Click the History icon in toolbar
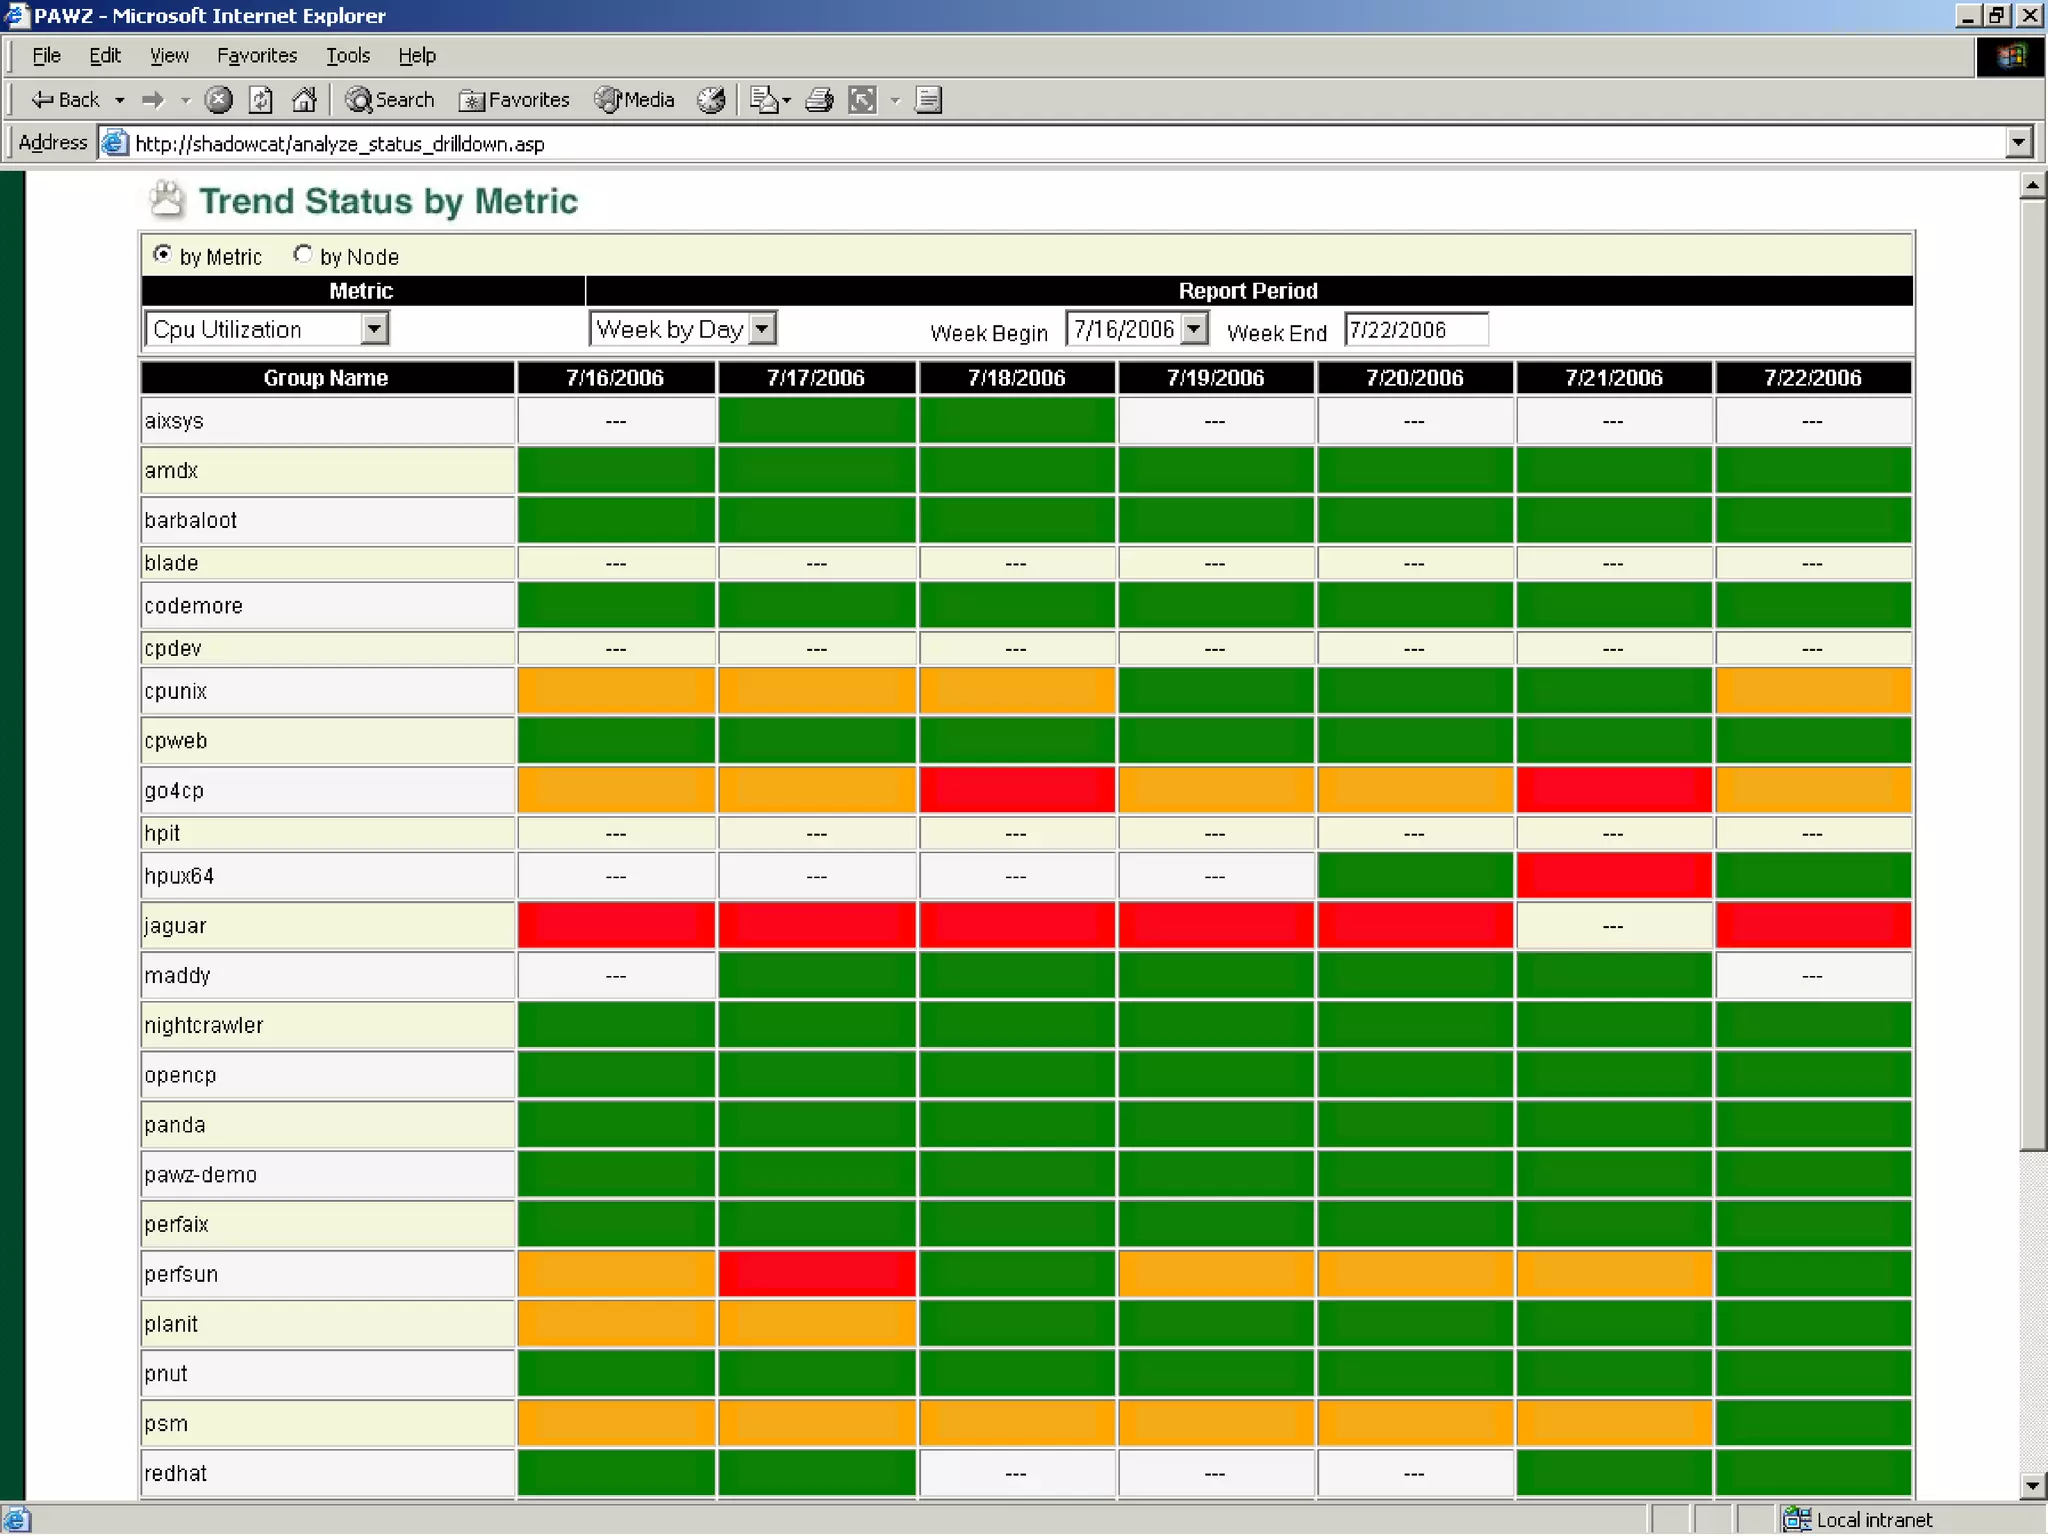 point(711,100)
